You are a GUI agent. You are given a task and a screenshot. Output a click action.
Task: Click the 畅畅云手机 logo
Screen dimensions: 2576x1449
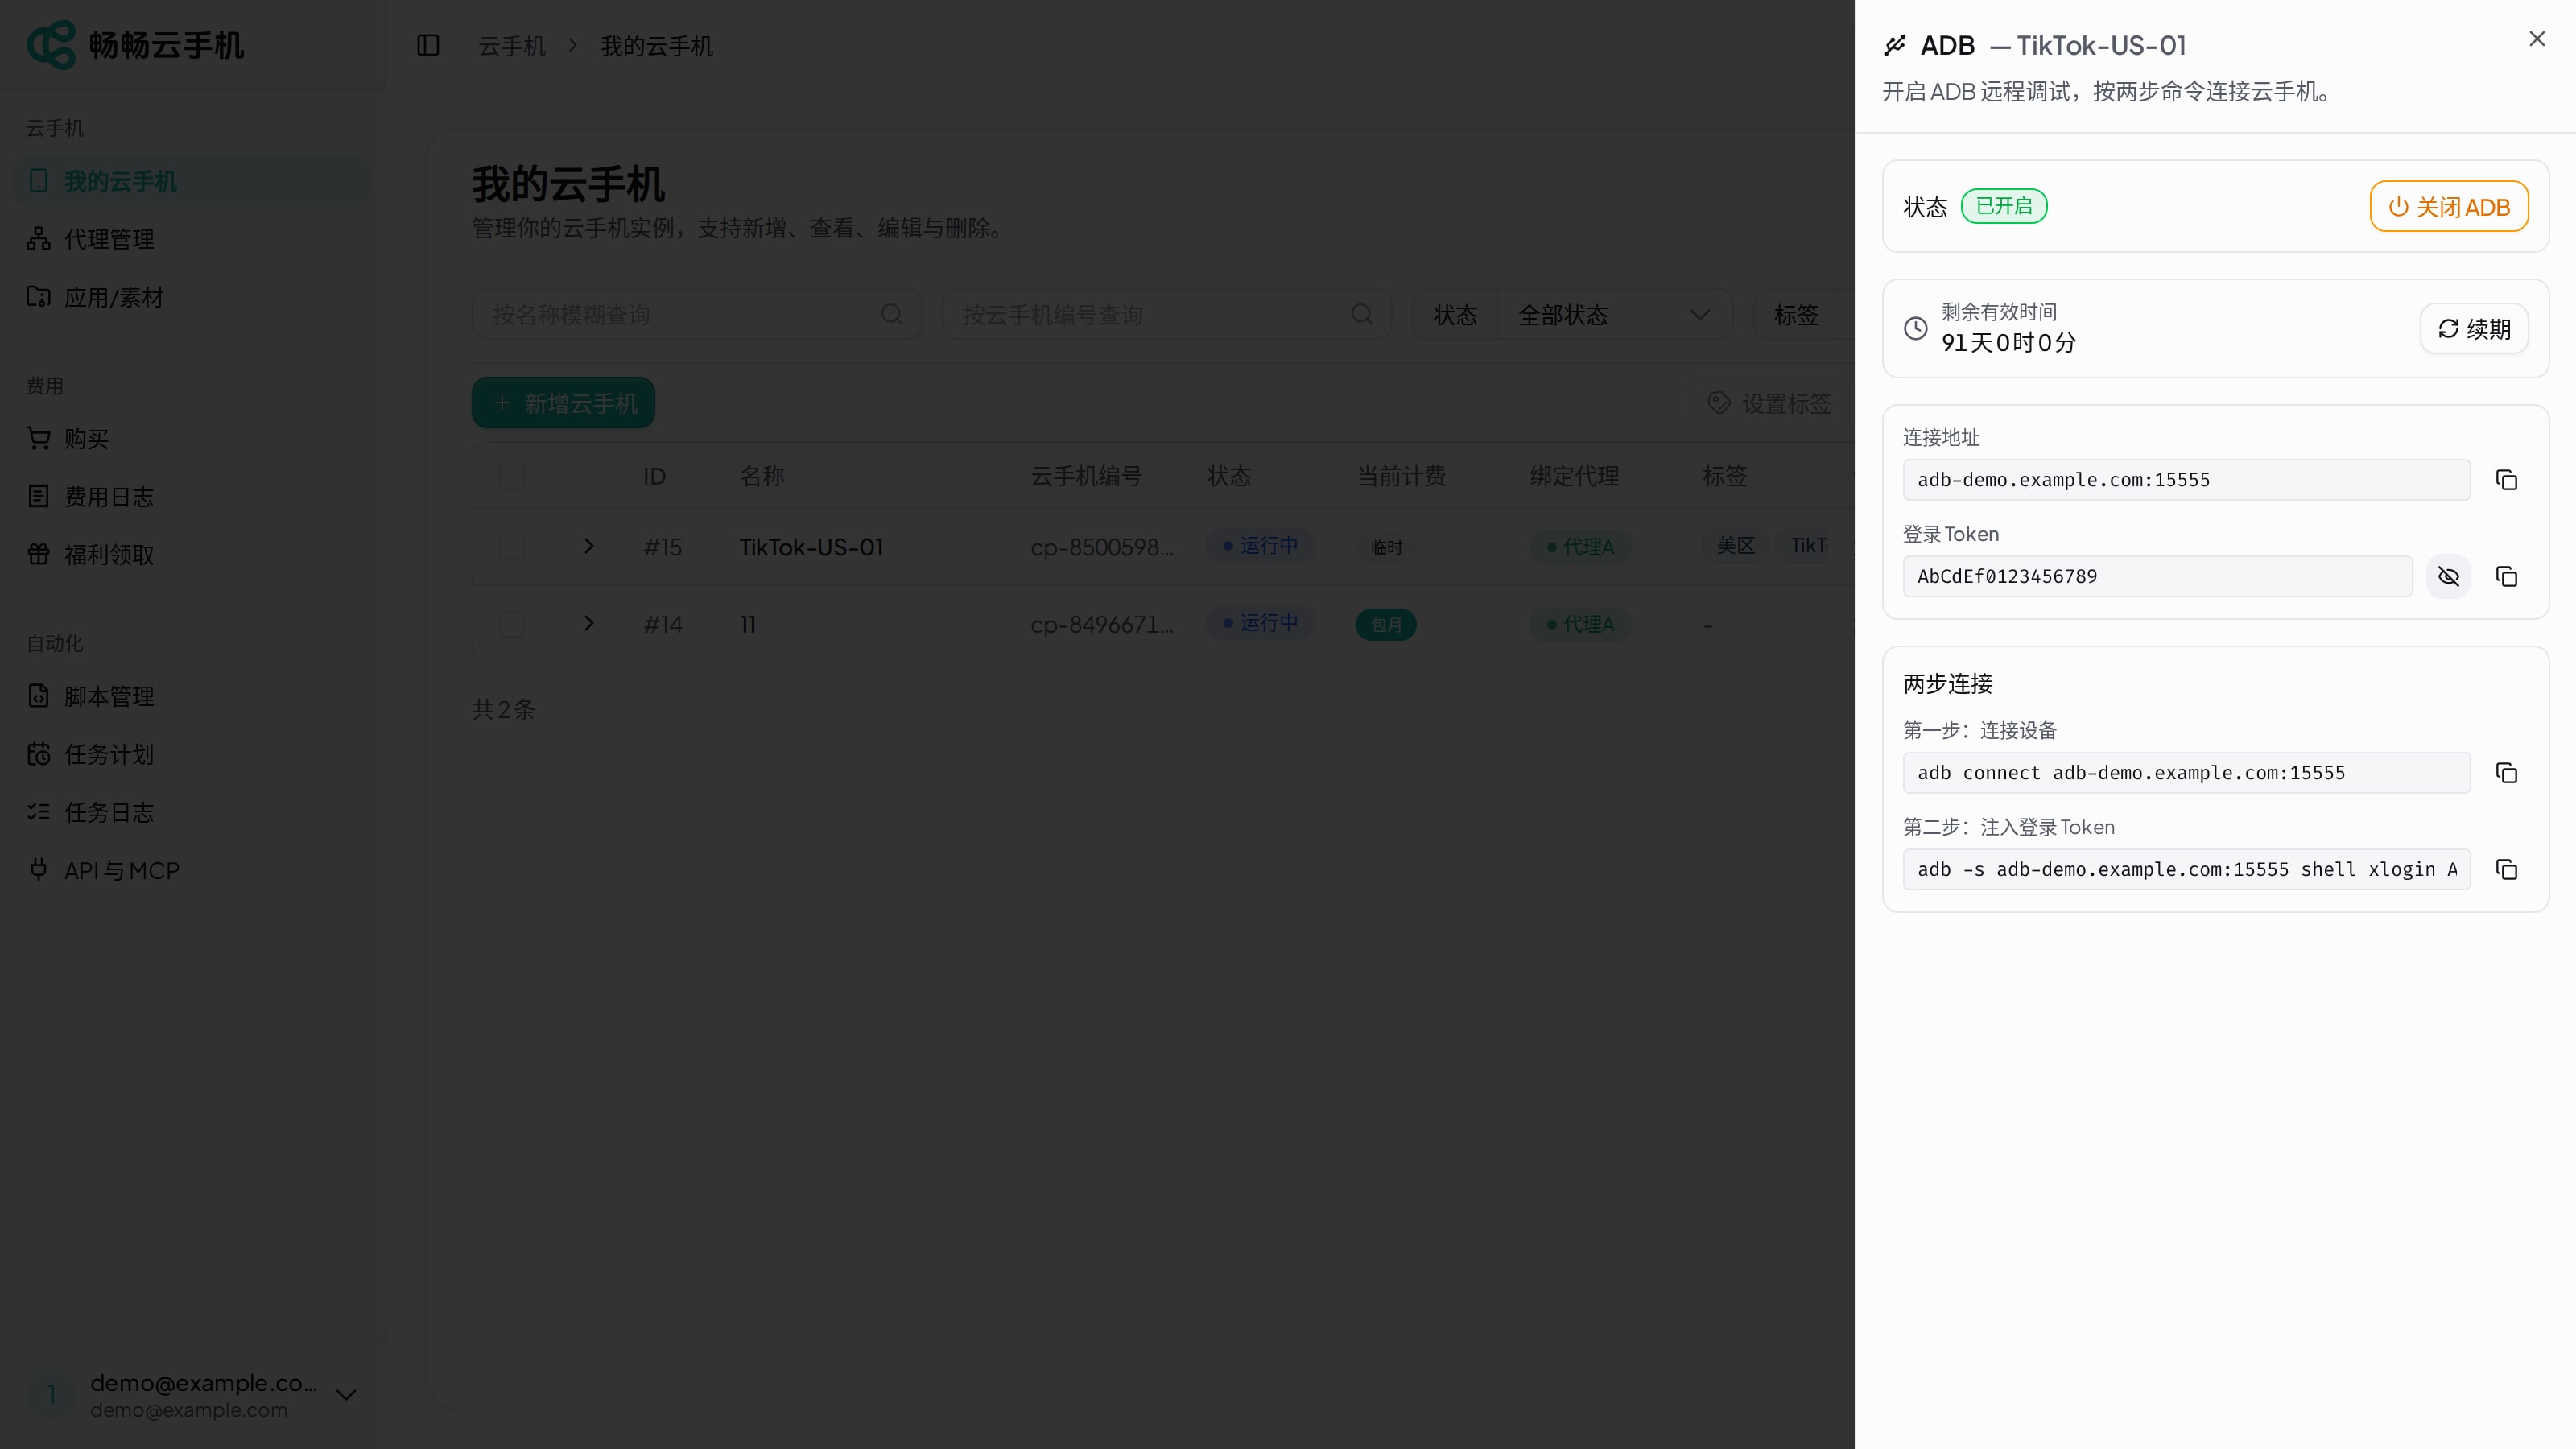pyautogui.click(x=136, y=45)
